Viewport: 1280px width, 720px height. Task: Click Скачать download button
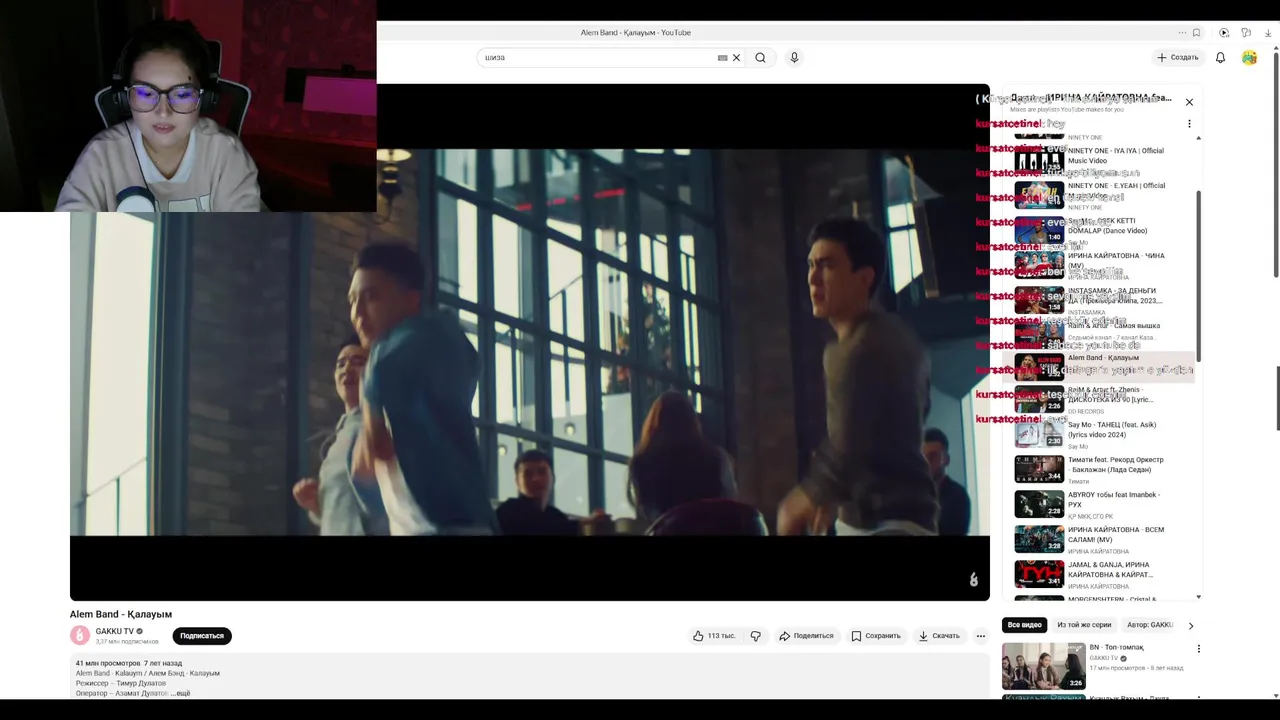939,636
